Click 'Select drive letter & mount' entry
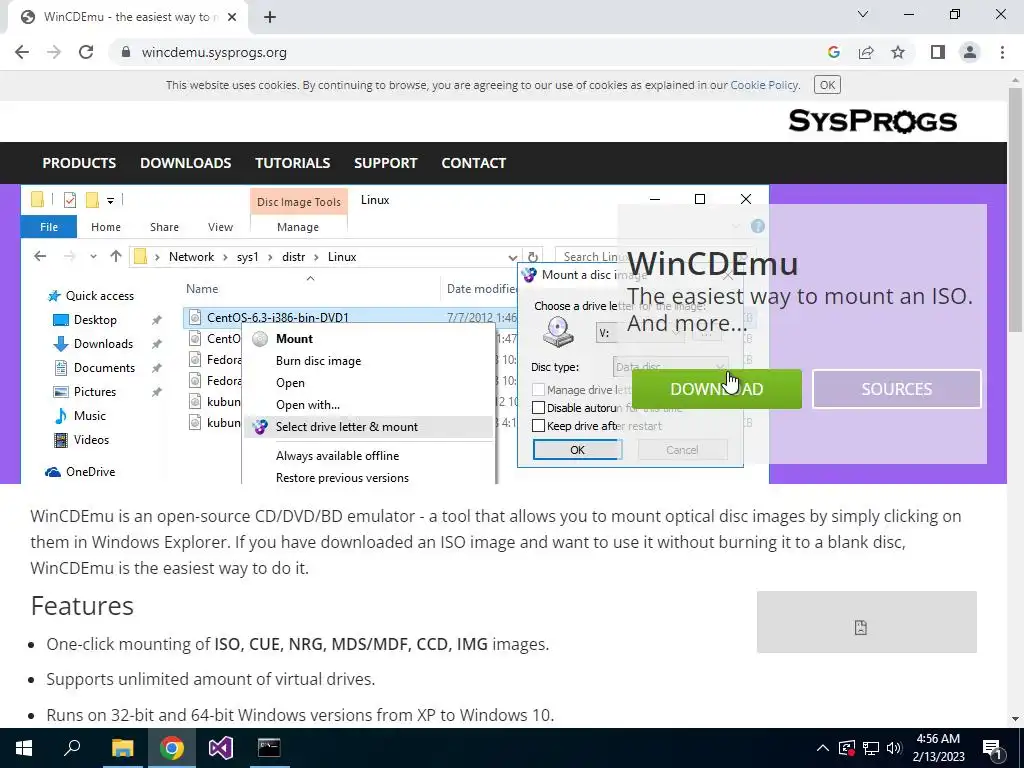1024x768 pixels. 369,427
